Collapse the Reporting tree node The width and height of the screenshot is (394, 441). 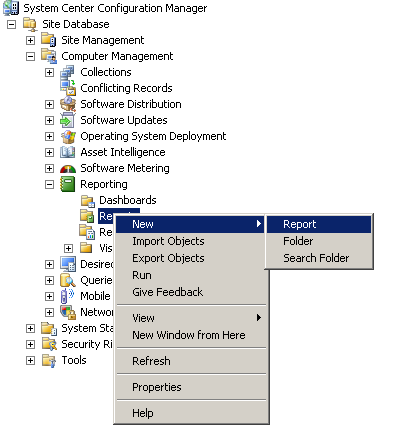click(49, 184)
